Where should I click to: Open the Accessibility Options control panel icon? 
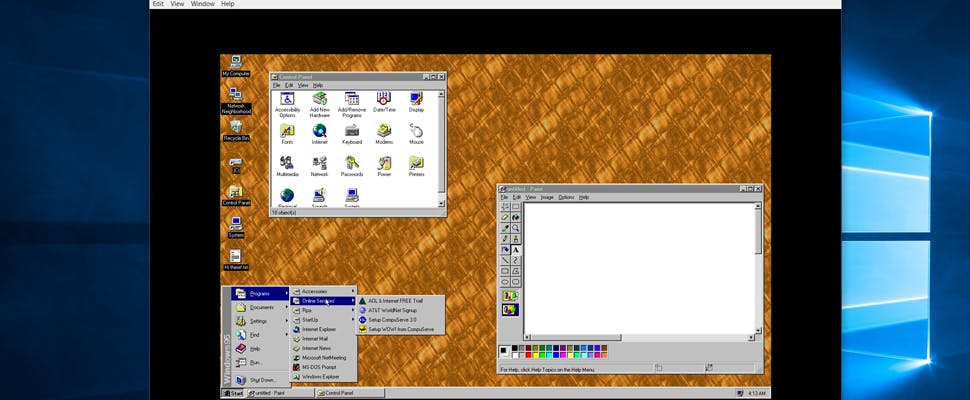pyautogui.click(x=287, y=105)
